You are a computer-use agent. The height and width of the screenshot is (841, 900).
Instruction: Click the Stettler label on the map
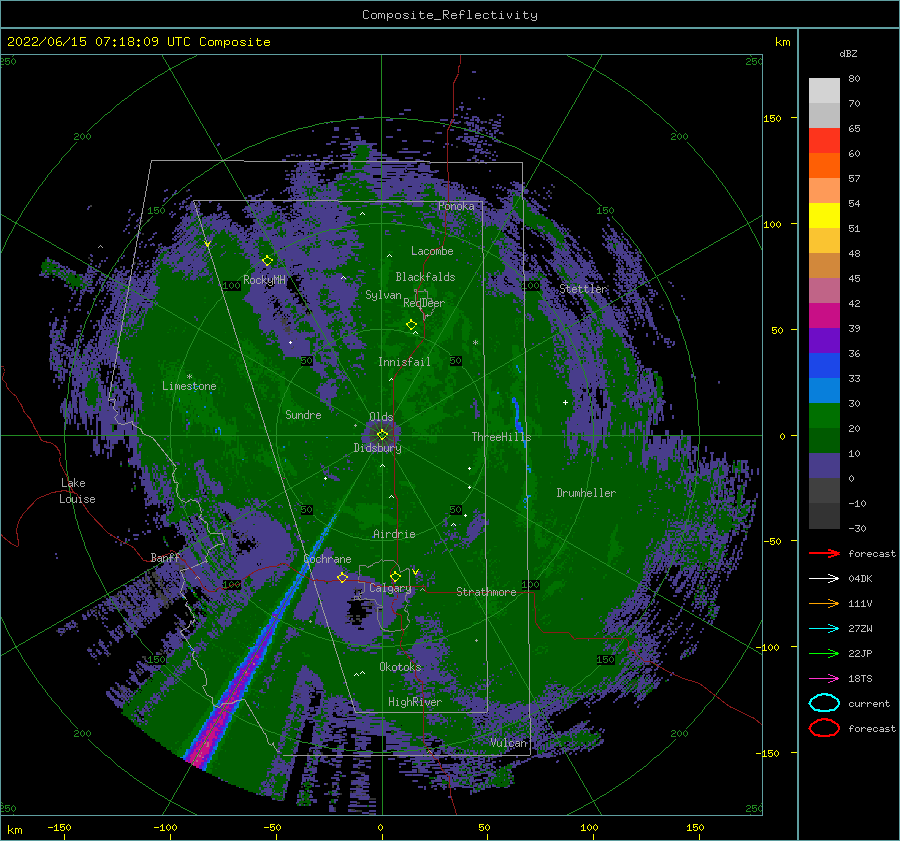pyautogui.click(x=583, y=289)
